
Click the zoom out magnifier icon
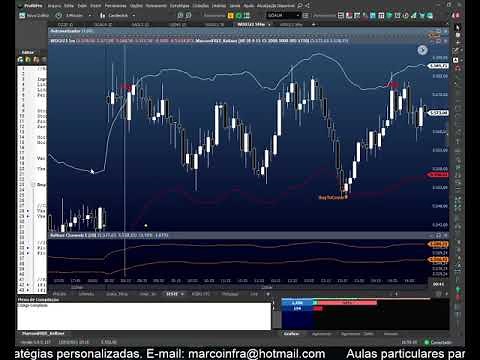point(189,15)
